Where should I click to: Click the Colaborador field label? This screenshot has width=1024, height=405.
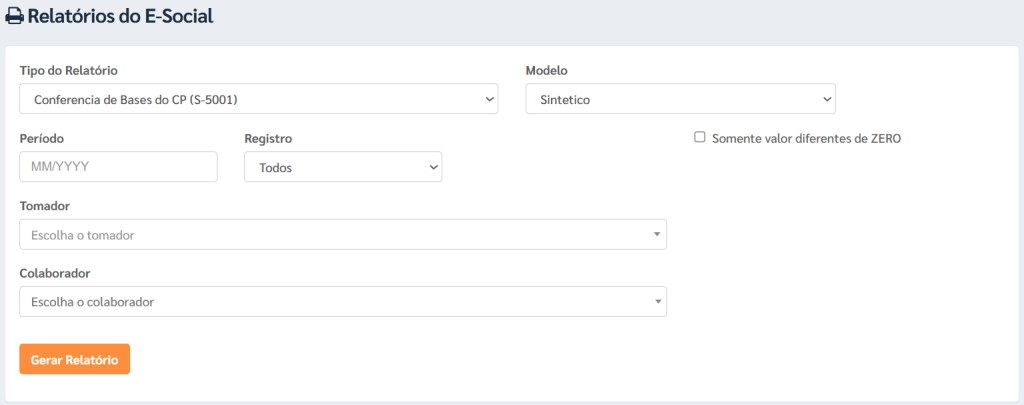click(x=55, y=273)
